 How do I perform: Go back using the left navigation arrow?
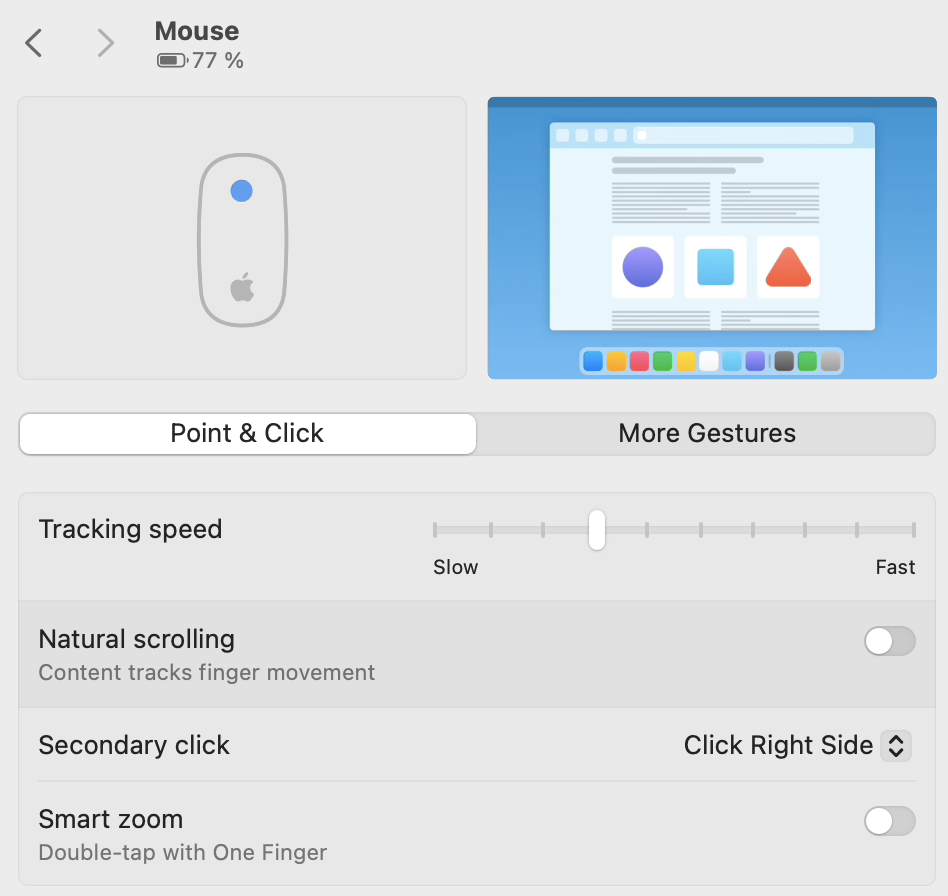click(x=33, y=42)
